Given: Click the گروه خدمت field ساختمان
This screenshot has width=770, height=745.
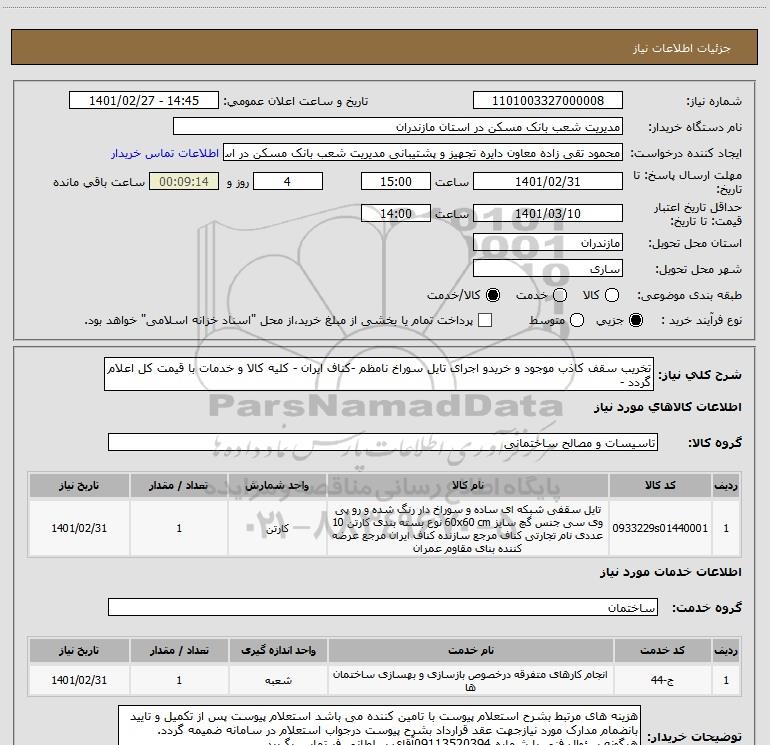Looking at the screenshot, I should [x=383, y=607].
